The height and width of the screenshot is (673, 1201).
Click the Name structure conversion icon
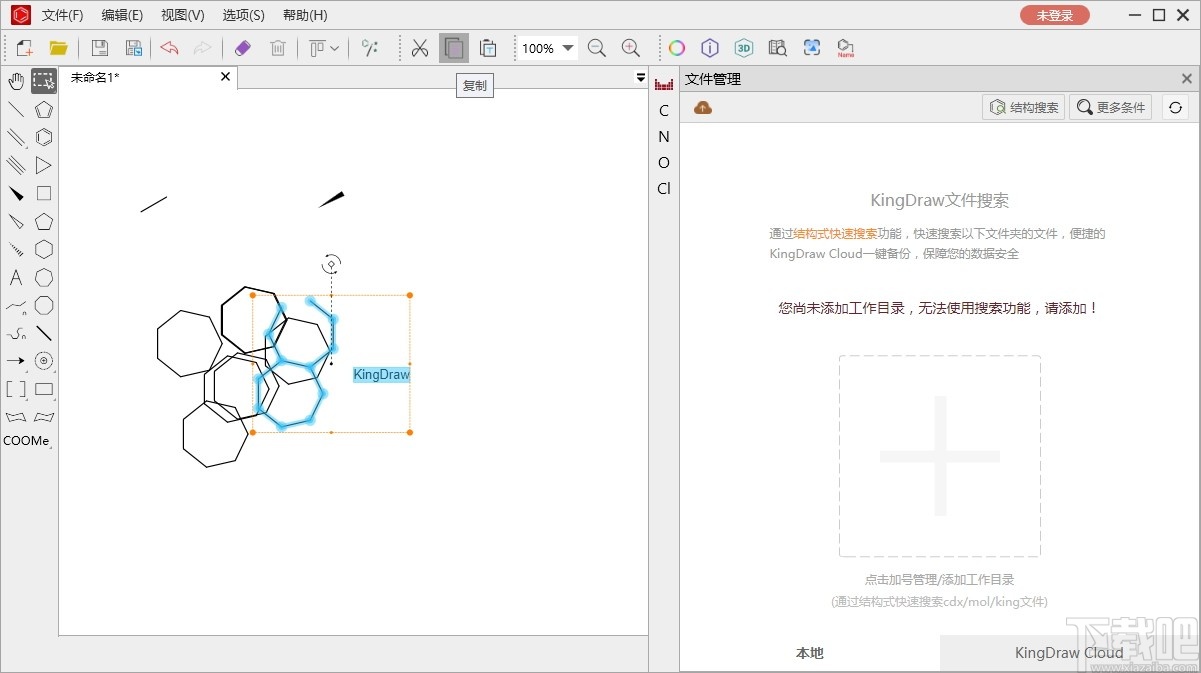pos(845,47)
